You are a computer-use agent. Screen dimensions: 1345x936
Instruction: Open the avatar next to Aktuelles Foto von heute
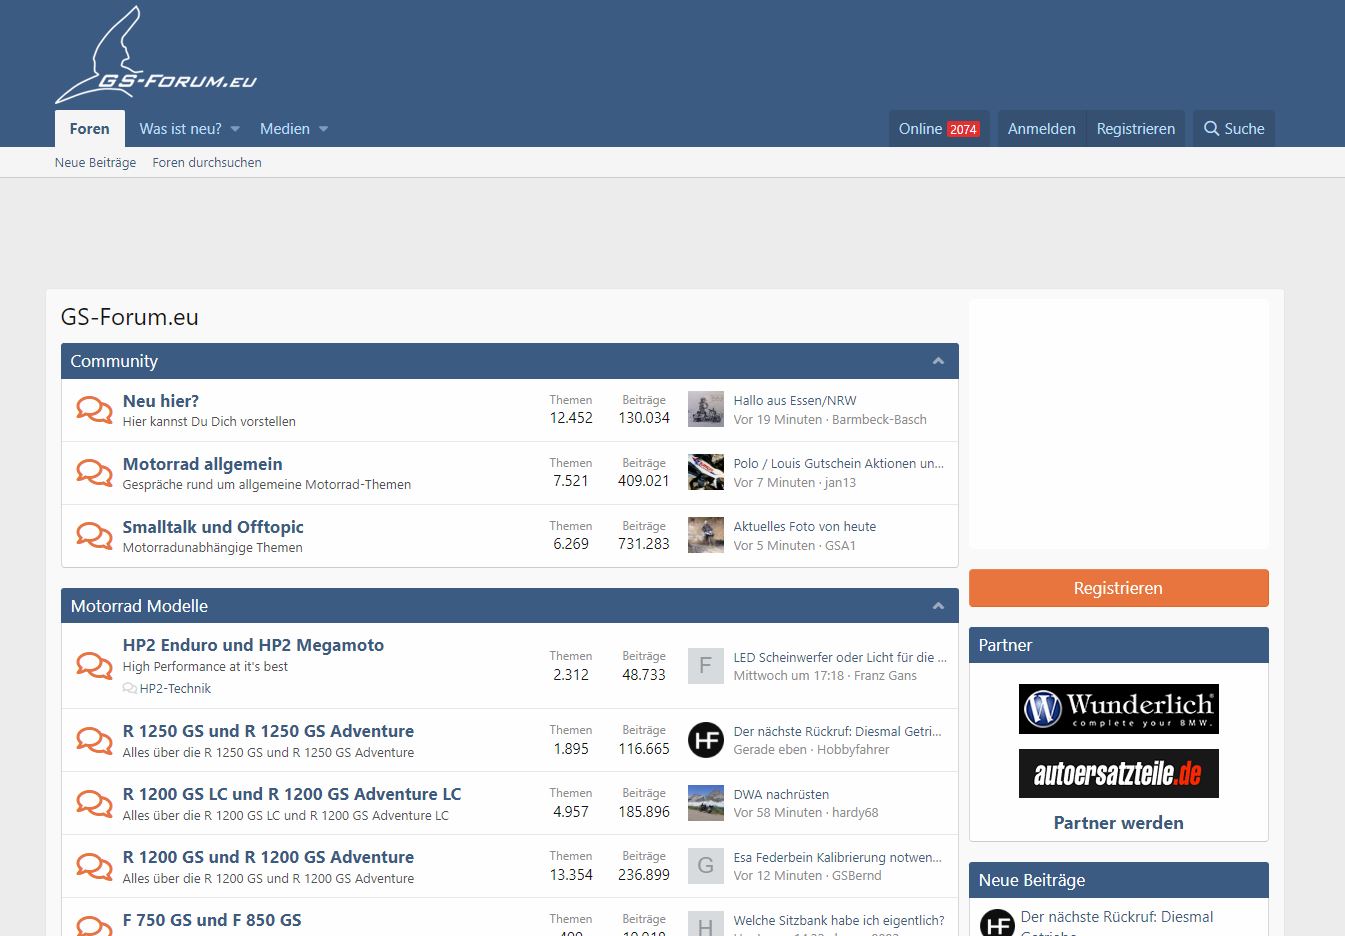pyautogui.click(x=706, y=536)
